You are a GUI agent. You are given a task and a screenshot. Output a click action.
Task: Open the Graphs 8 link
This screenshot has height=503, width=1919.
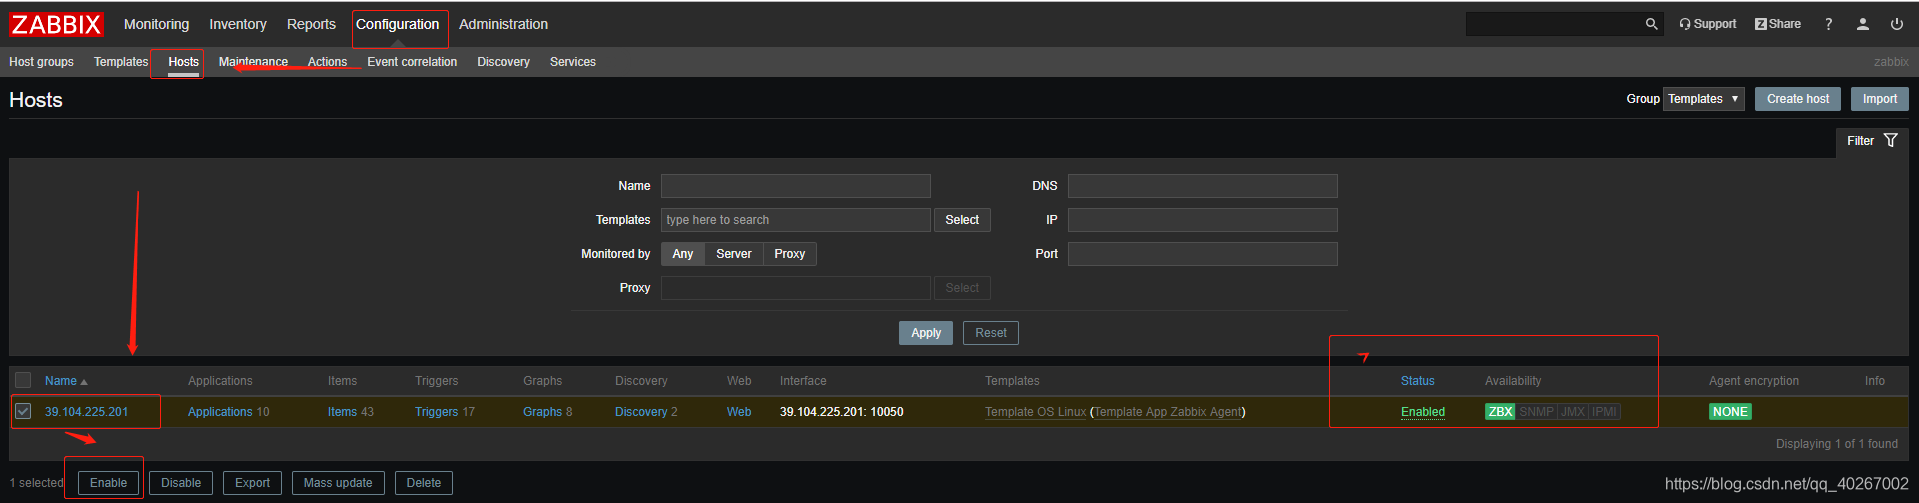[542, 412]
